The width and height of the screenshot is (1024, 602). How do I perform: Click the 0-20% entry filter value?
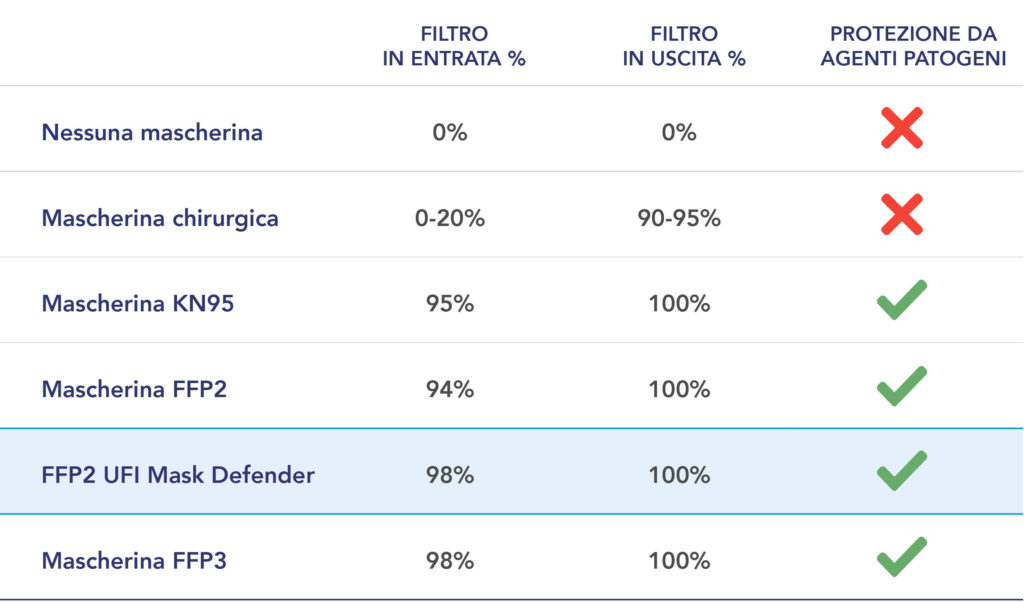(x=450, y=218)
